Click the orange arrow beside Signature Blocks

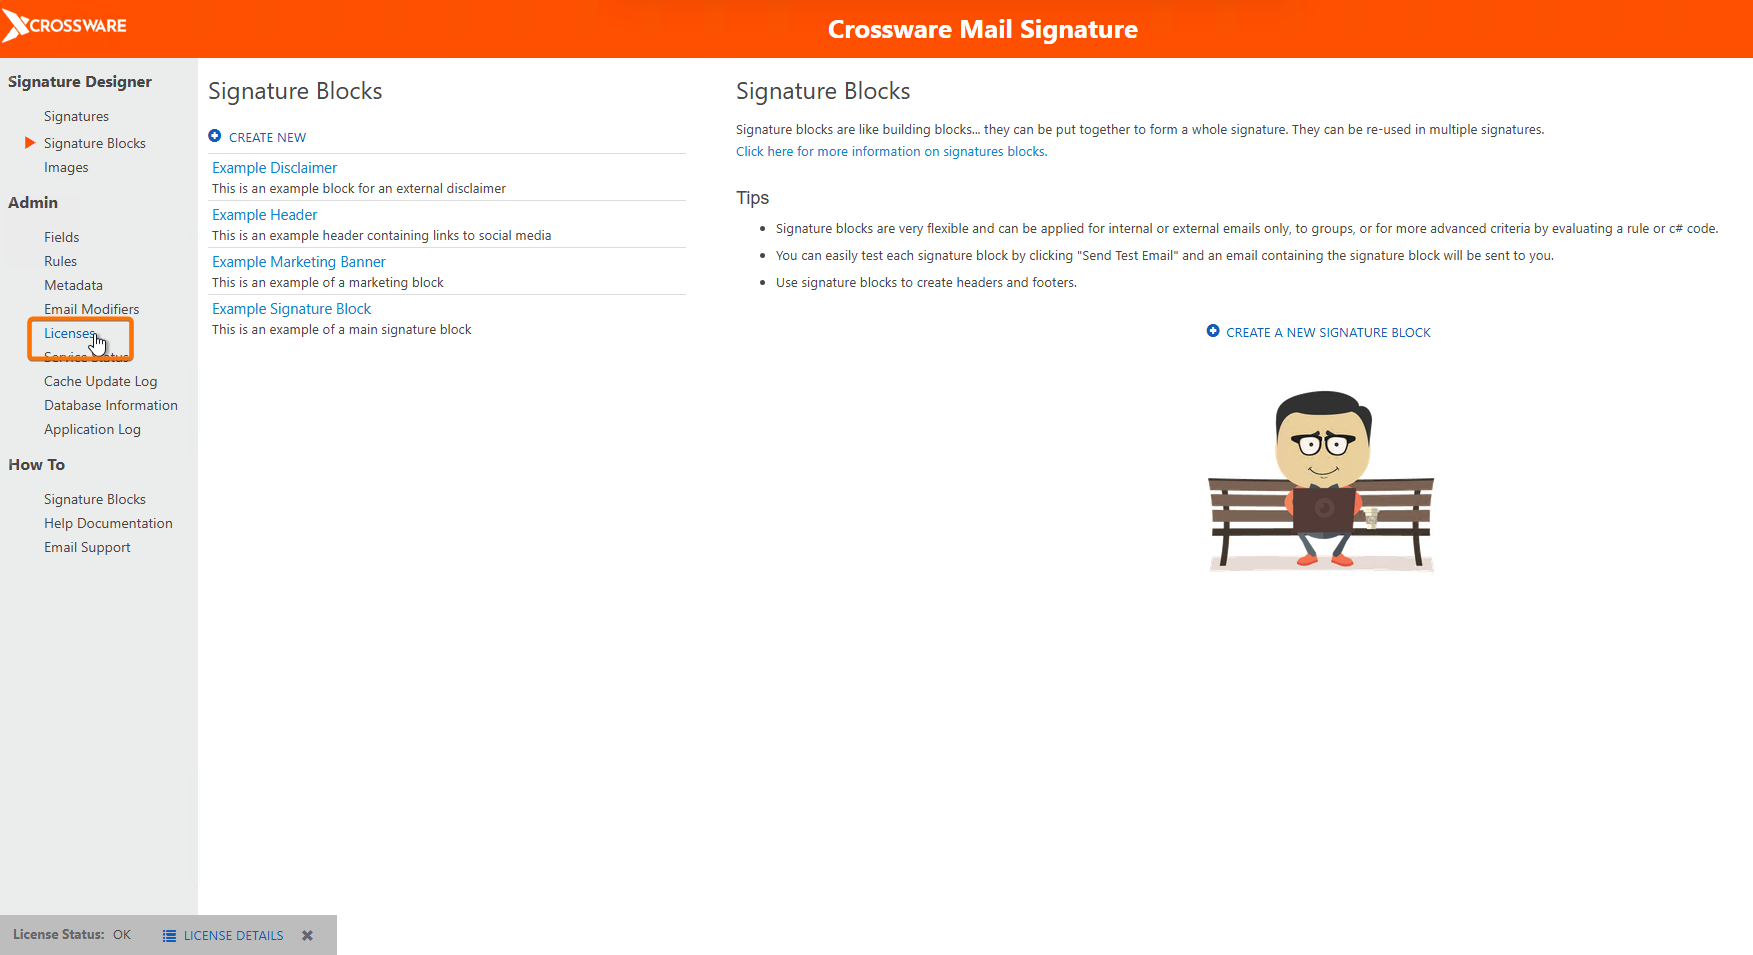coord(30,143)
